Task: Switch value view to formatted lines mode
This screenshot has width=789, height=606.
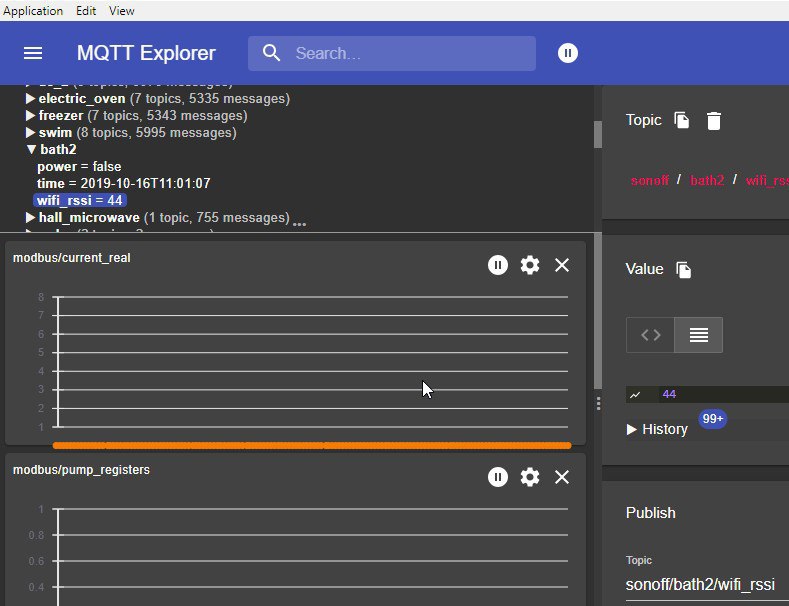Action: 698,335
